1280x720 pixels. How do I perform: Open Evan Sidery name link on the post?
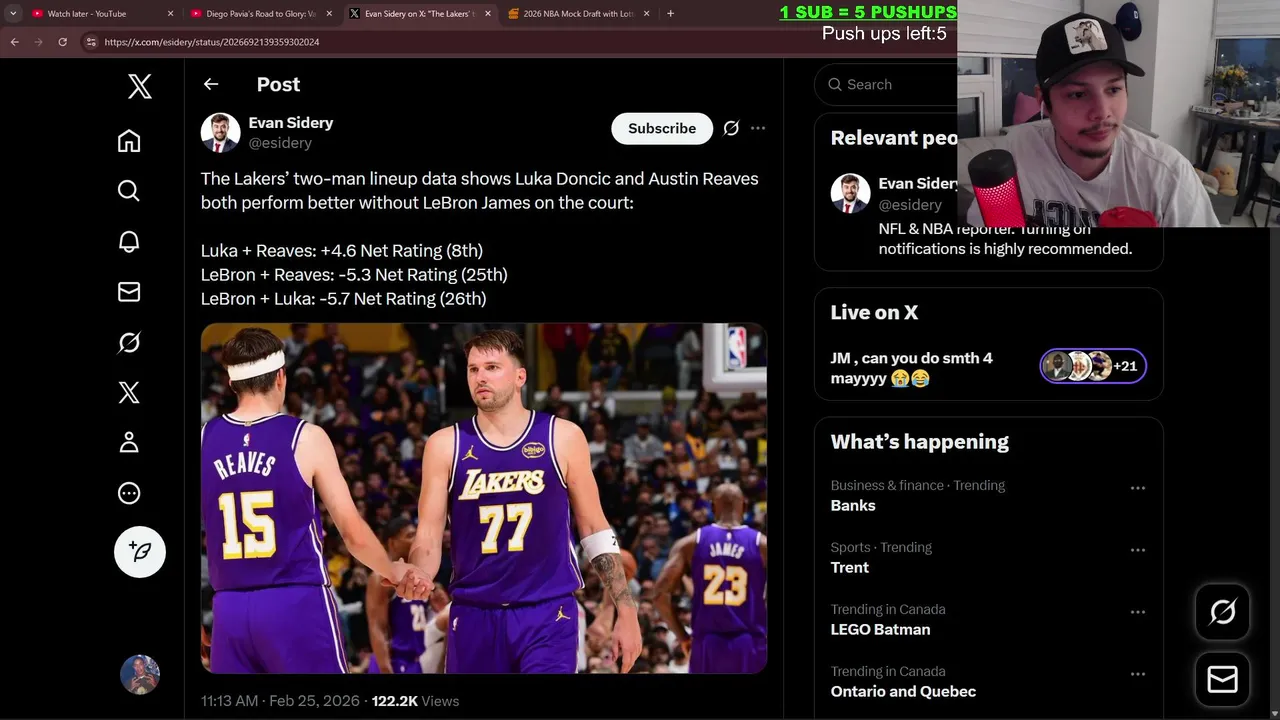[x=291, y=122]
